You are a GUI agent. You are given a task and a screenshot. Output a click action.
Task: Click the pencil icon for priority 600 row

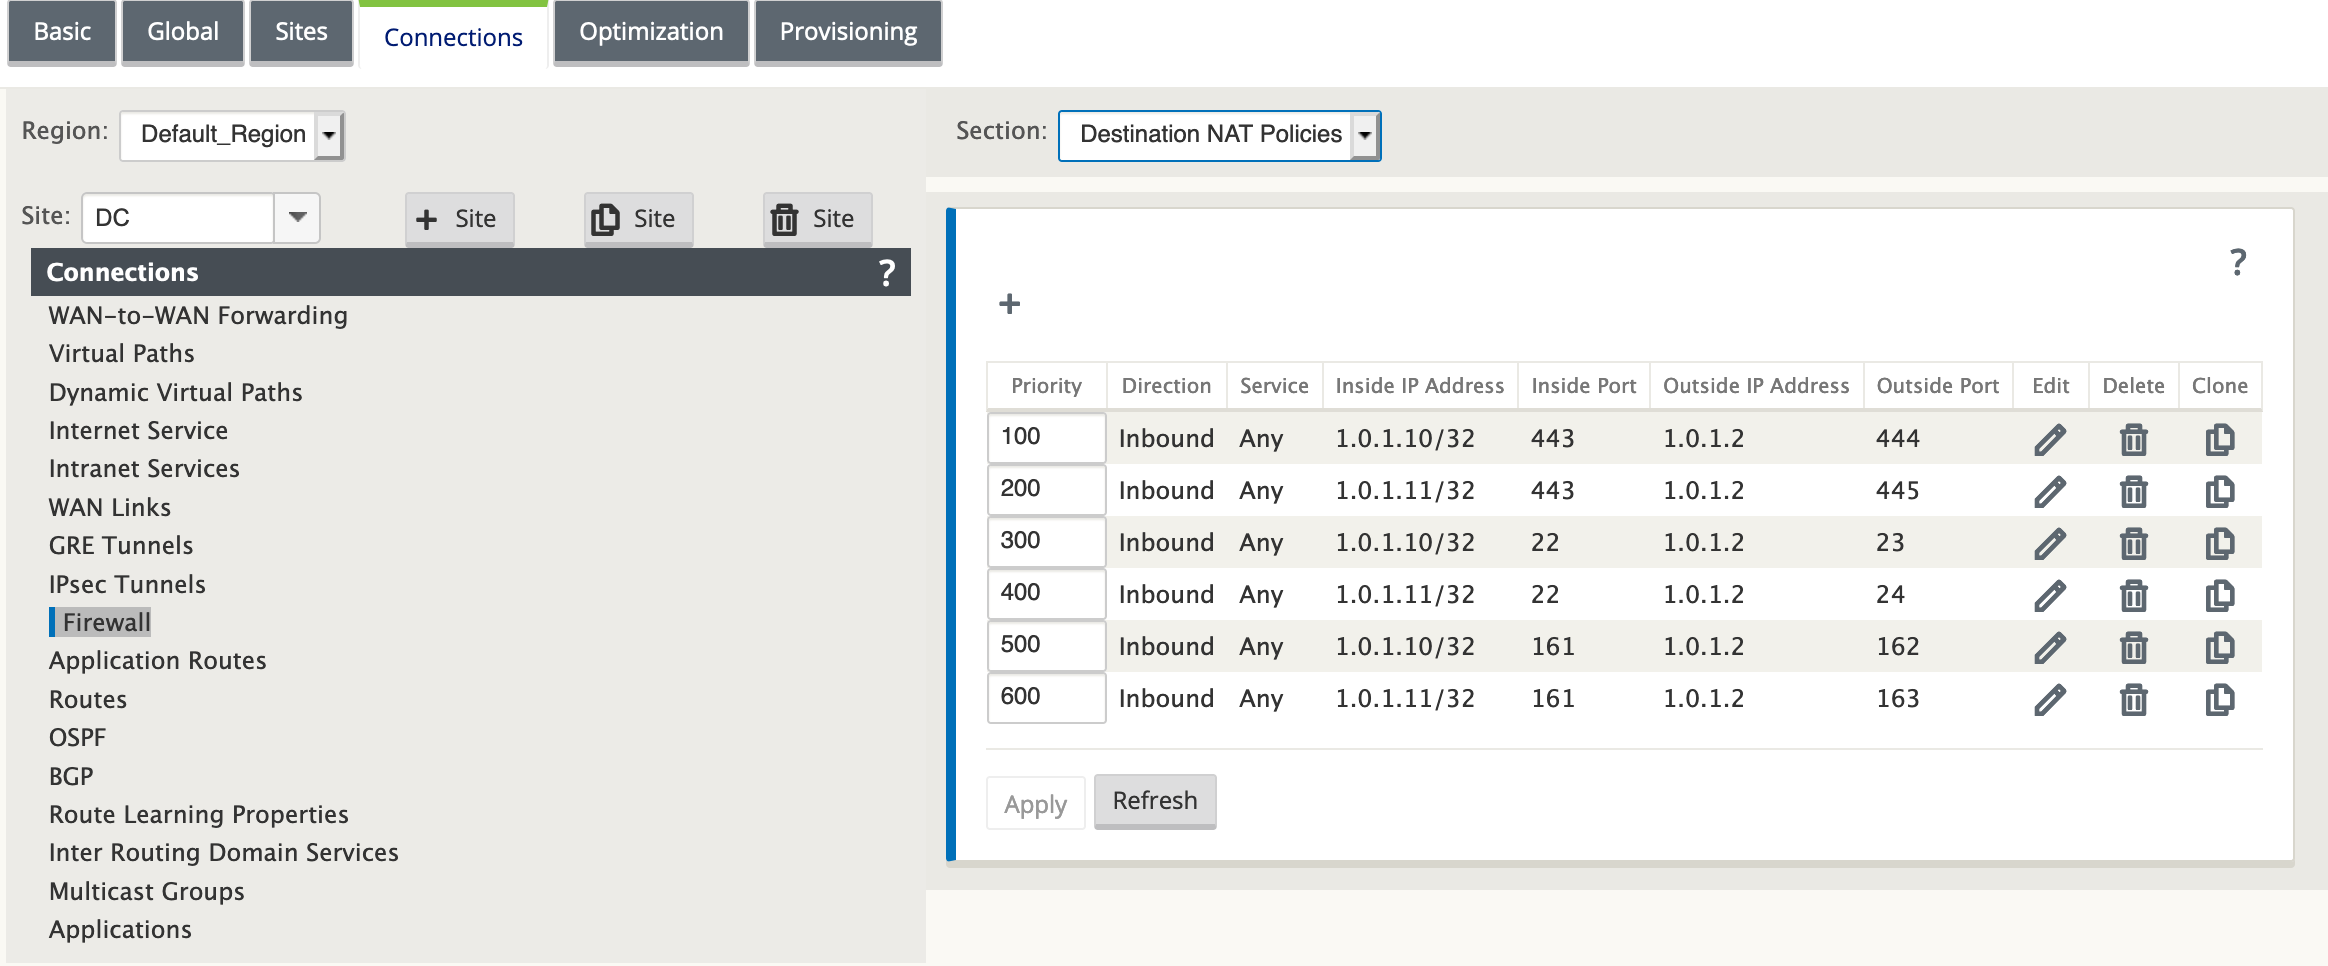2050,699
